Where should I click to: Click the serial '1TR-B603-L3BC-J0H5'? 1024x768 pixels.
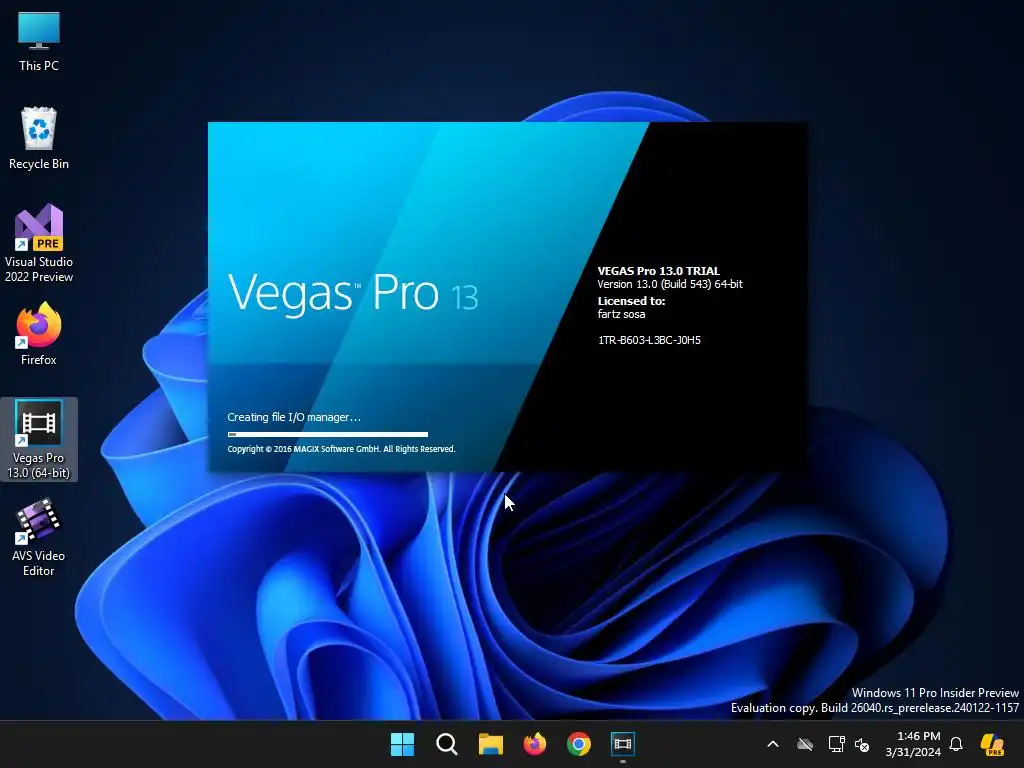pyautogui.click(x=649, y=340)
